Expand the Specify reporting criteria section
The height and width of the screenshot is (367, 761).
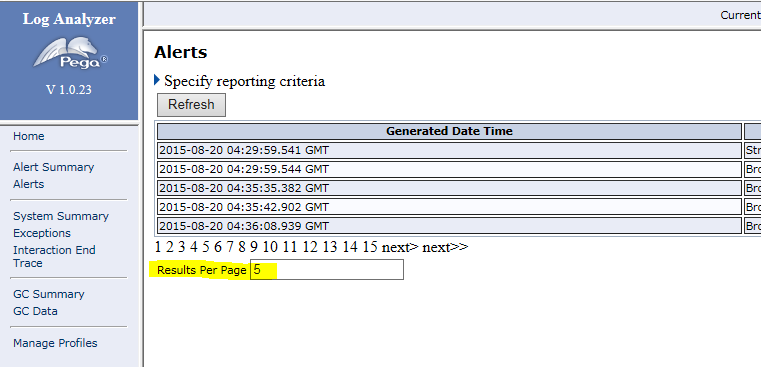point(157,80)
